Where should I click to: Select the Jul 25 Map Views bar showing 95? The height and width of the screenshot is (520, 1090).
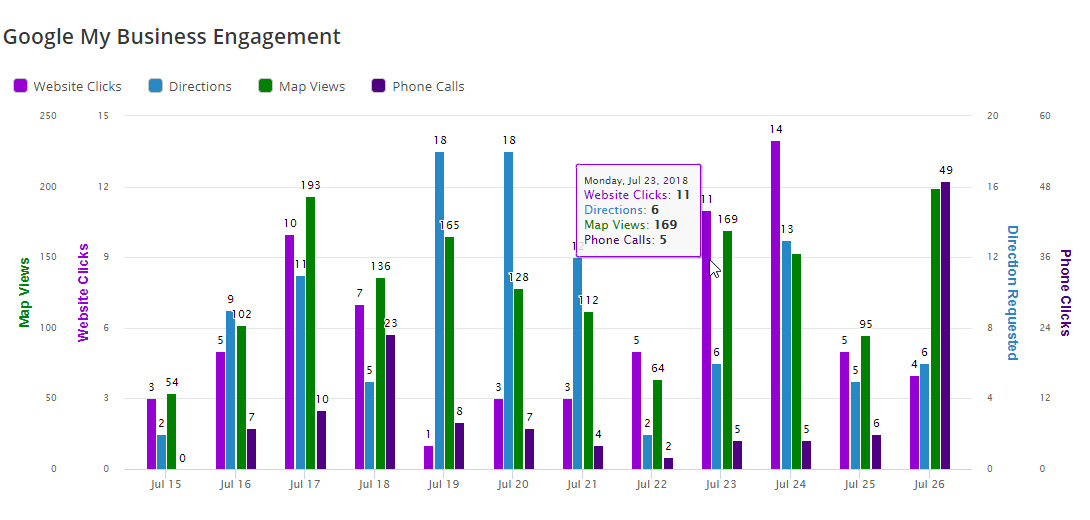(865, 402)
